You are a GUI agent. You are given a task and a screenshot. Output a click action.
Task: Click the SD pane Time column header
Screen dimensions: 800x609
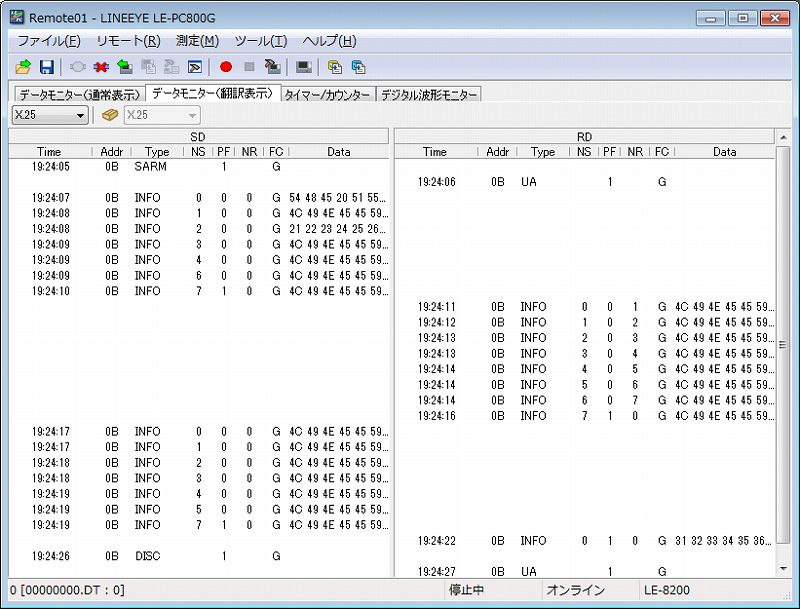(49, 152)
